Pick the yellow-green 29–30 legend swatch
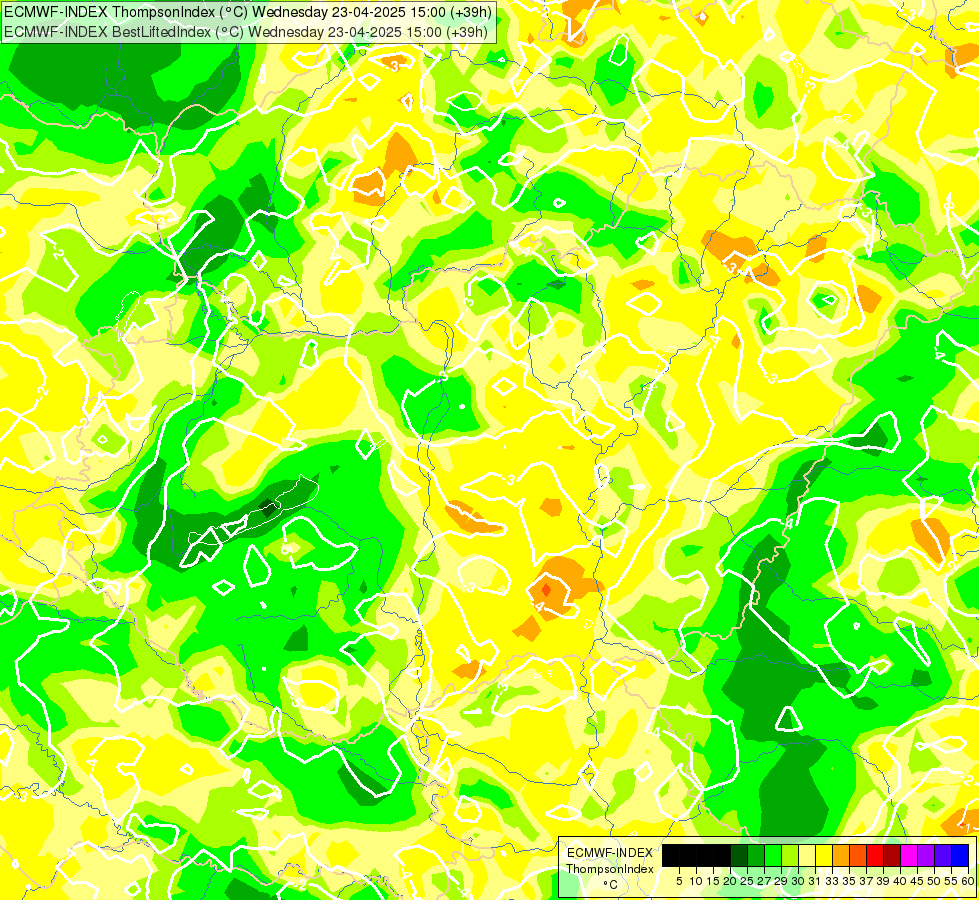 (790, 856)
